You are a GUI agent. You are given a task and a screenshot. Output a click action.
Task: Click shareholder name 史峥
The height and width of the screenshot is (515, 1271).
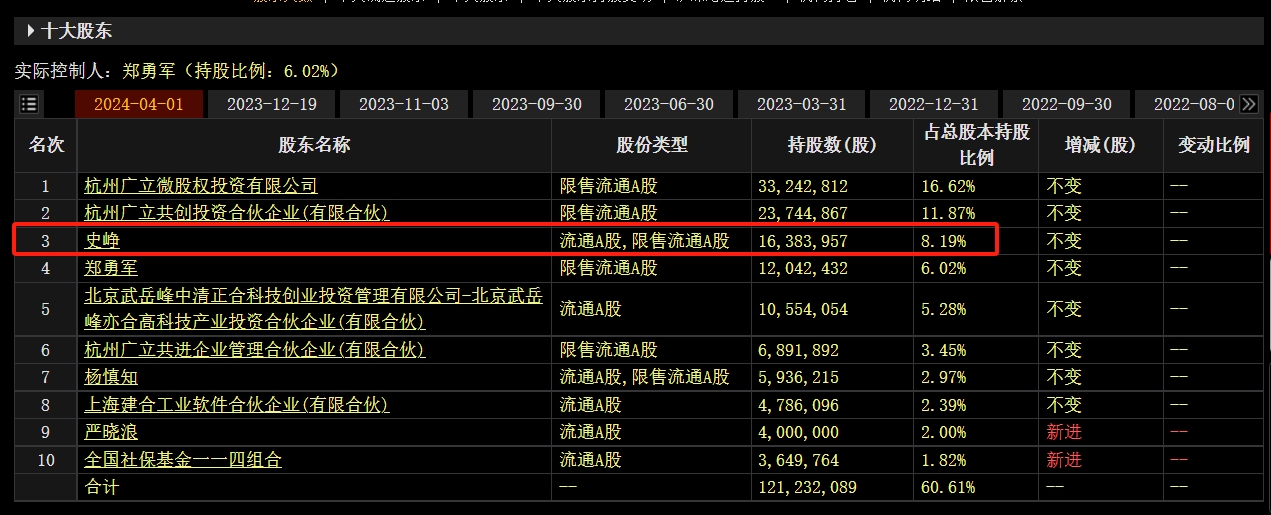coord(103,241)
